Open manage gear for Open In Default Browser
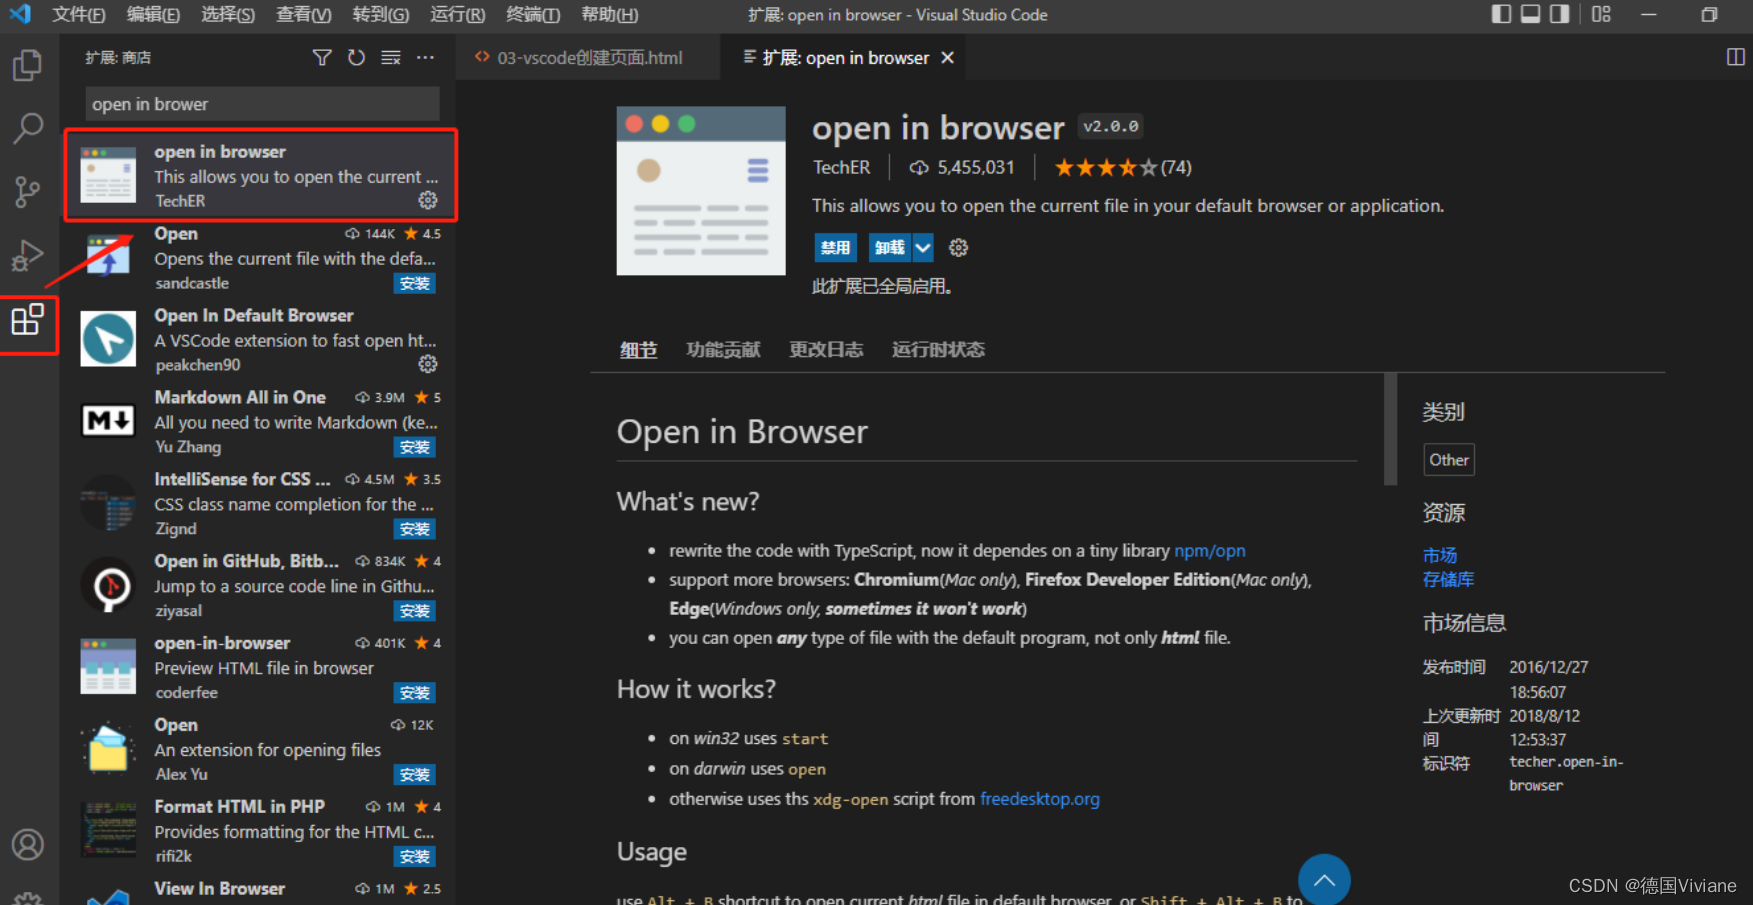This screenshot has height=905, width=1753. [x=428, y=364]
